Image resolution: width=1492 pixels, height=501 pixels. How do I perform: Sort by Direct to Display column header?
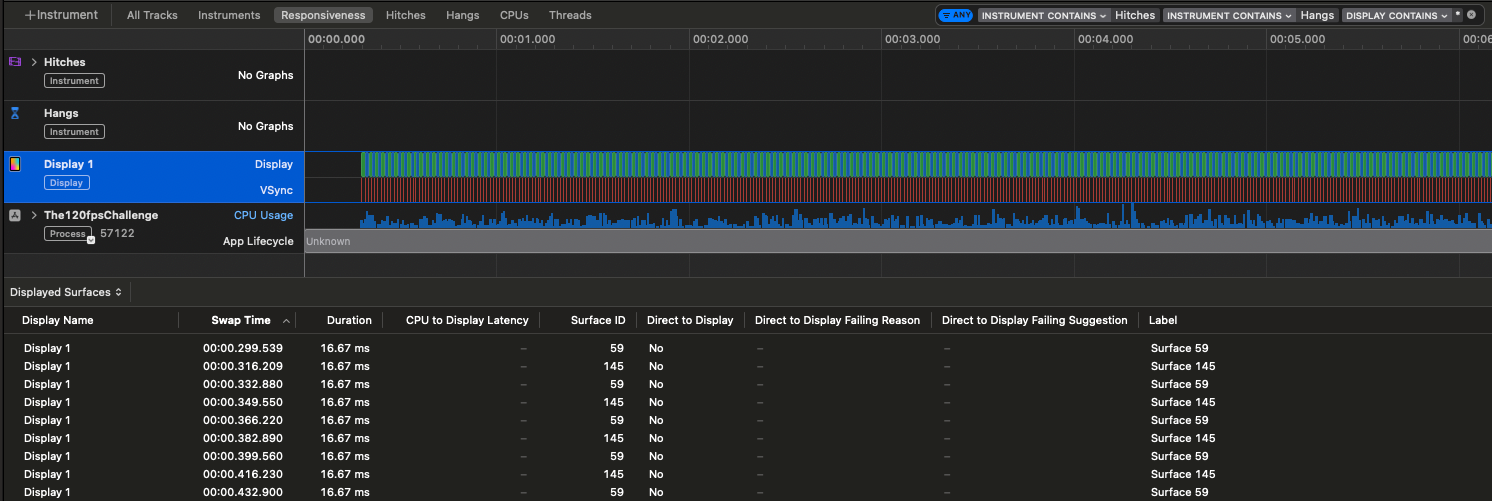690,320
